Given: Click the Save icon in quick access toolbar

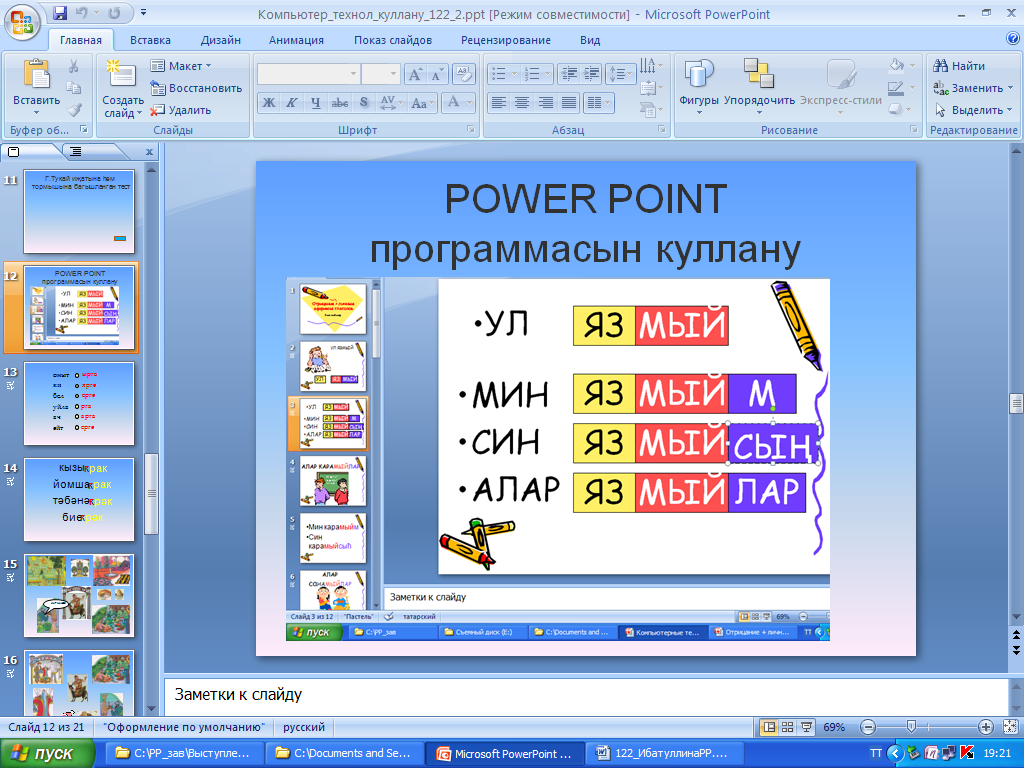Looking at the screenshot, I should (x=60, y=13).
